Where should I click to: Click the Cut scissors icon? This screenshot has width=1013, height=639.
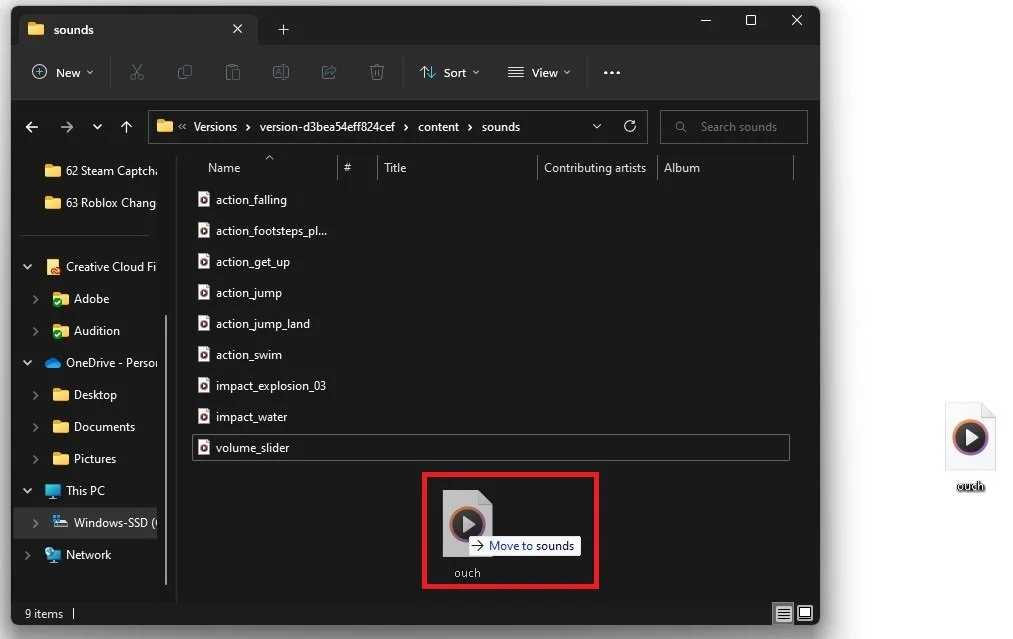[x=136, y=72]
